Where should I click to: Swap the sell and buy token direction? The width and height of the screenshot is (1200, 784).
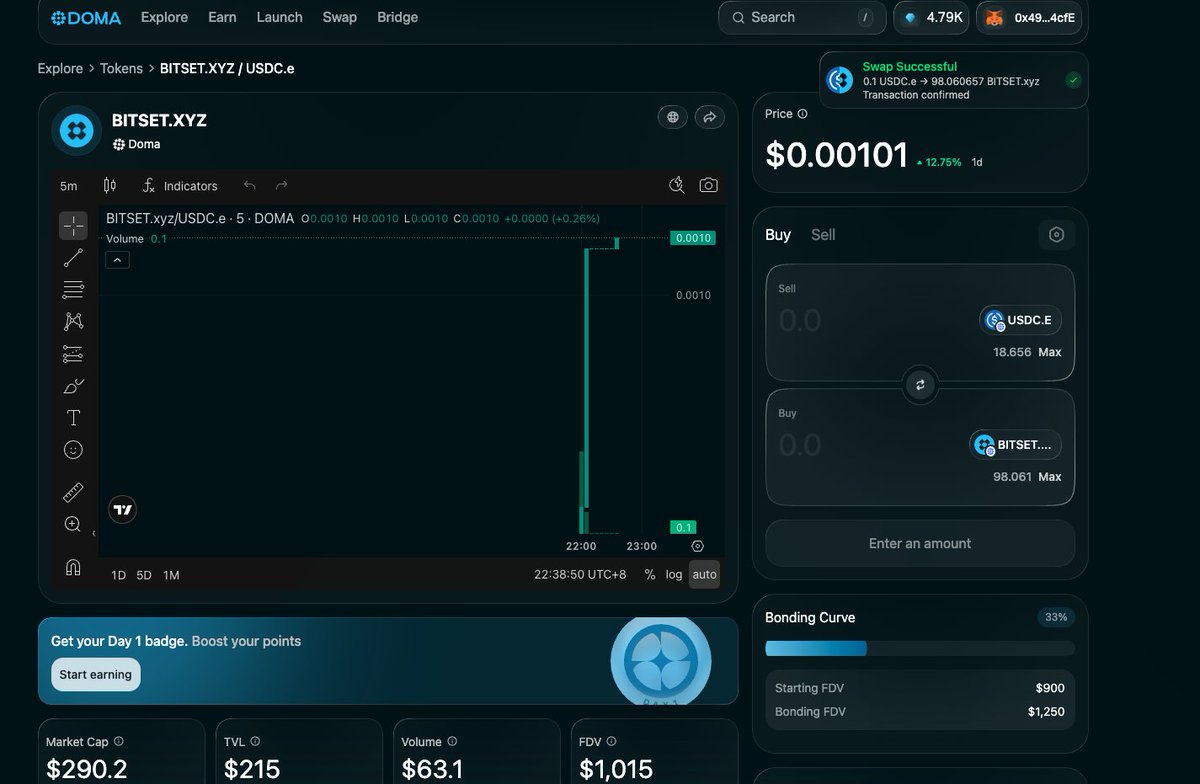tap(920, 384)
